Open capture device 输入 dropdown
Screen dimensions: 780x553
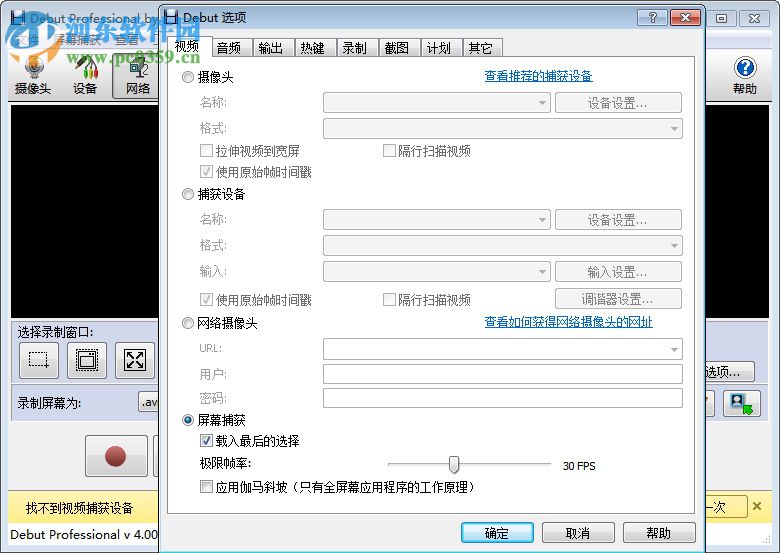click(x=437, y=272)
